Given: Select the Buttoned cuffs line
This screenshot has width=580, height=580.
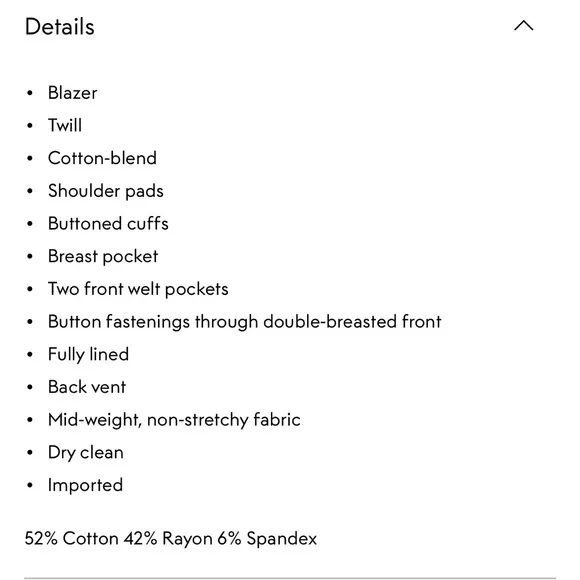Looking at the screenshot, I should tap(108, 223).
